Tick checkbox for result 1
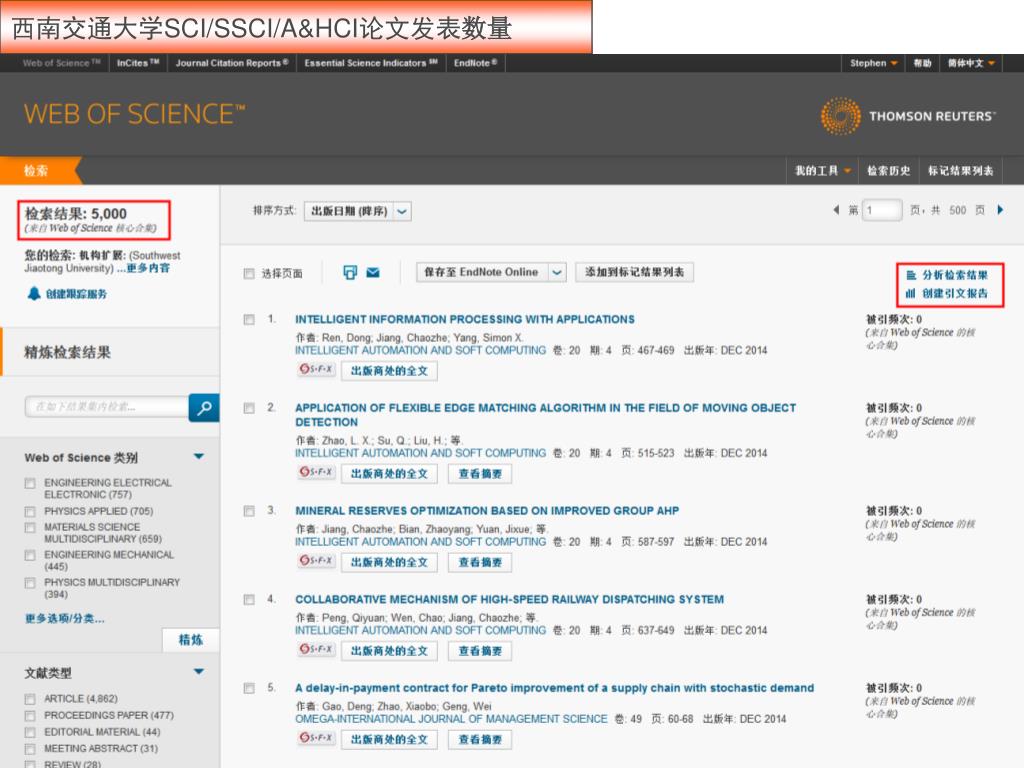 249,320
